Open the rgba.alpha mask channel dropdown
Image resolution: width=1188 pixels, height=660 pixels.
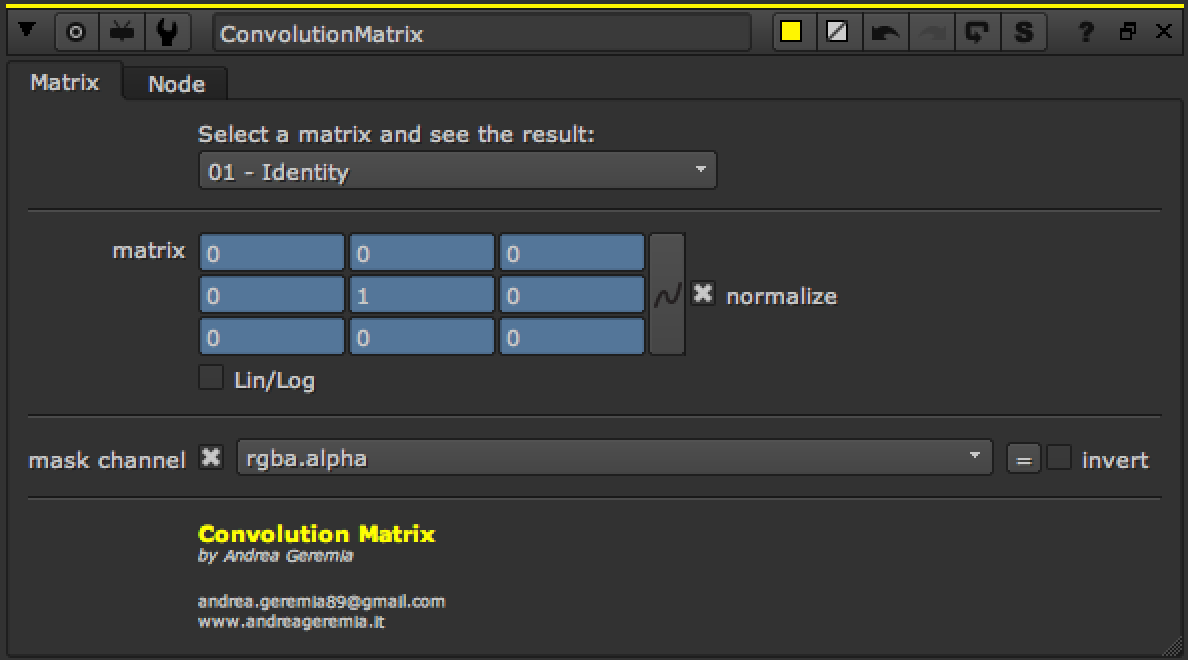tap(614, 458)
